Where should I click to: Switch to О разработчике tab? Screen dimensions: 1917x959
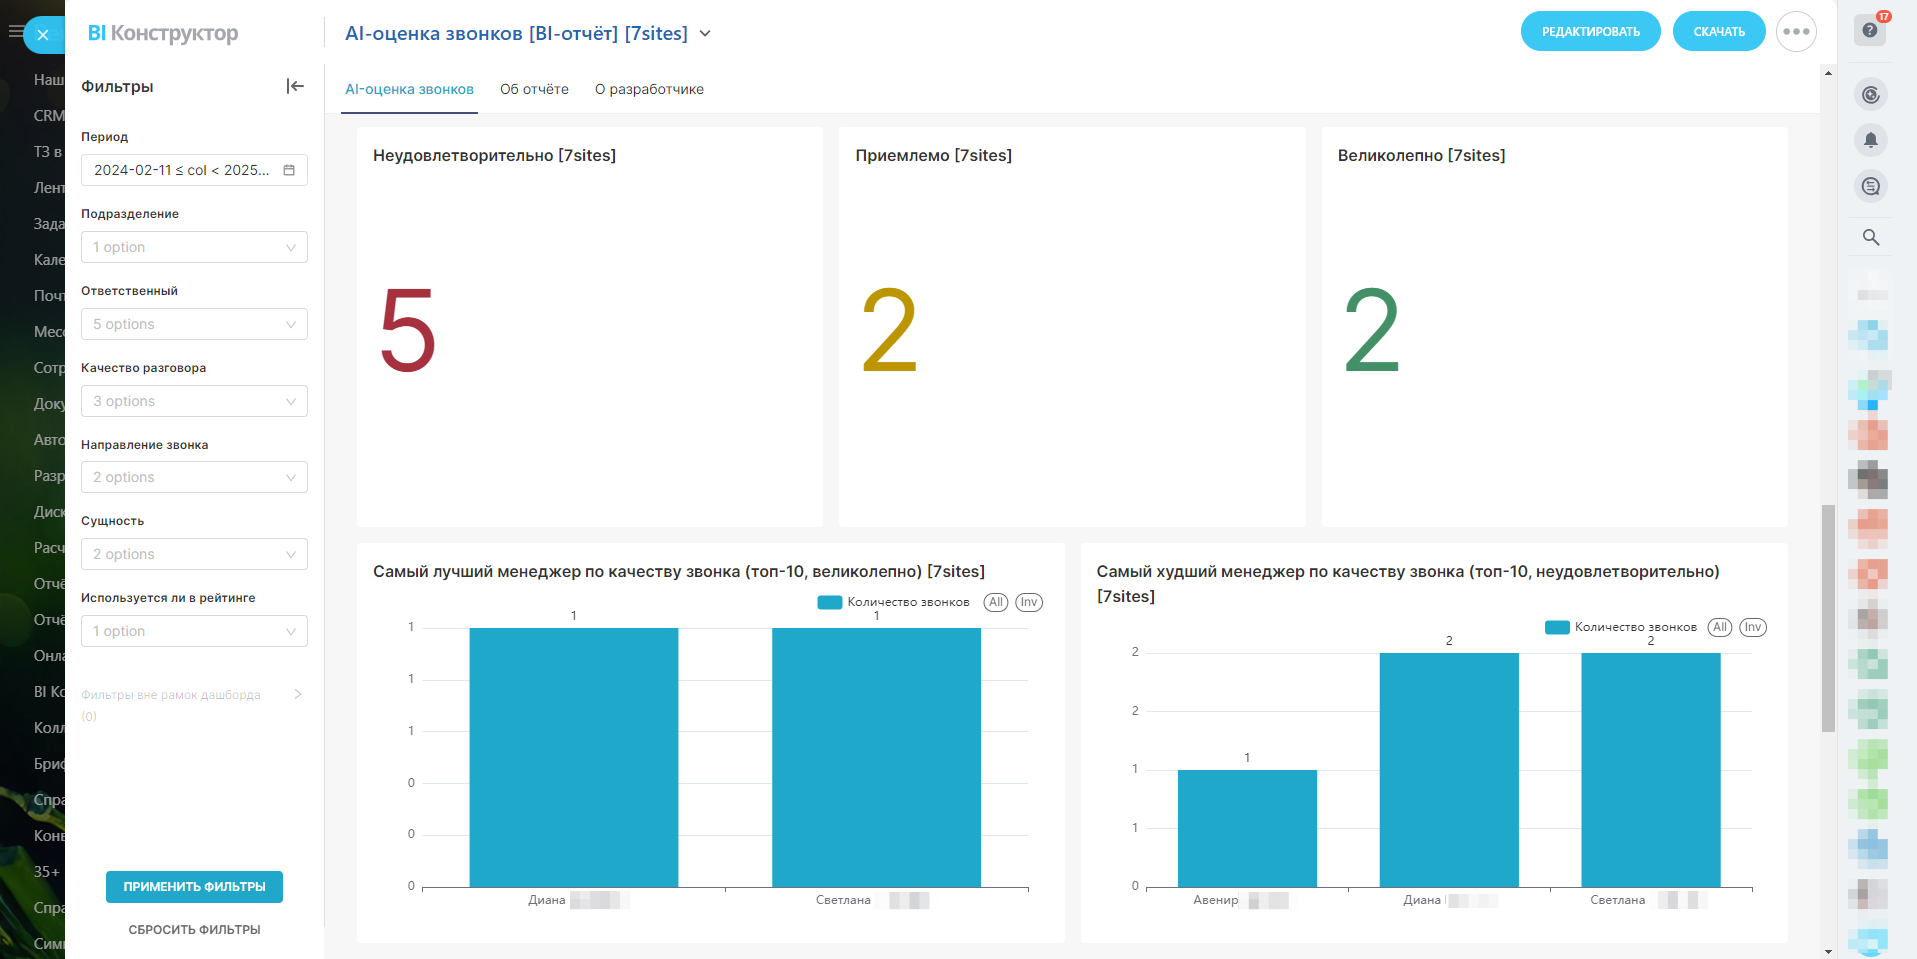649,89
